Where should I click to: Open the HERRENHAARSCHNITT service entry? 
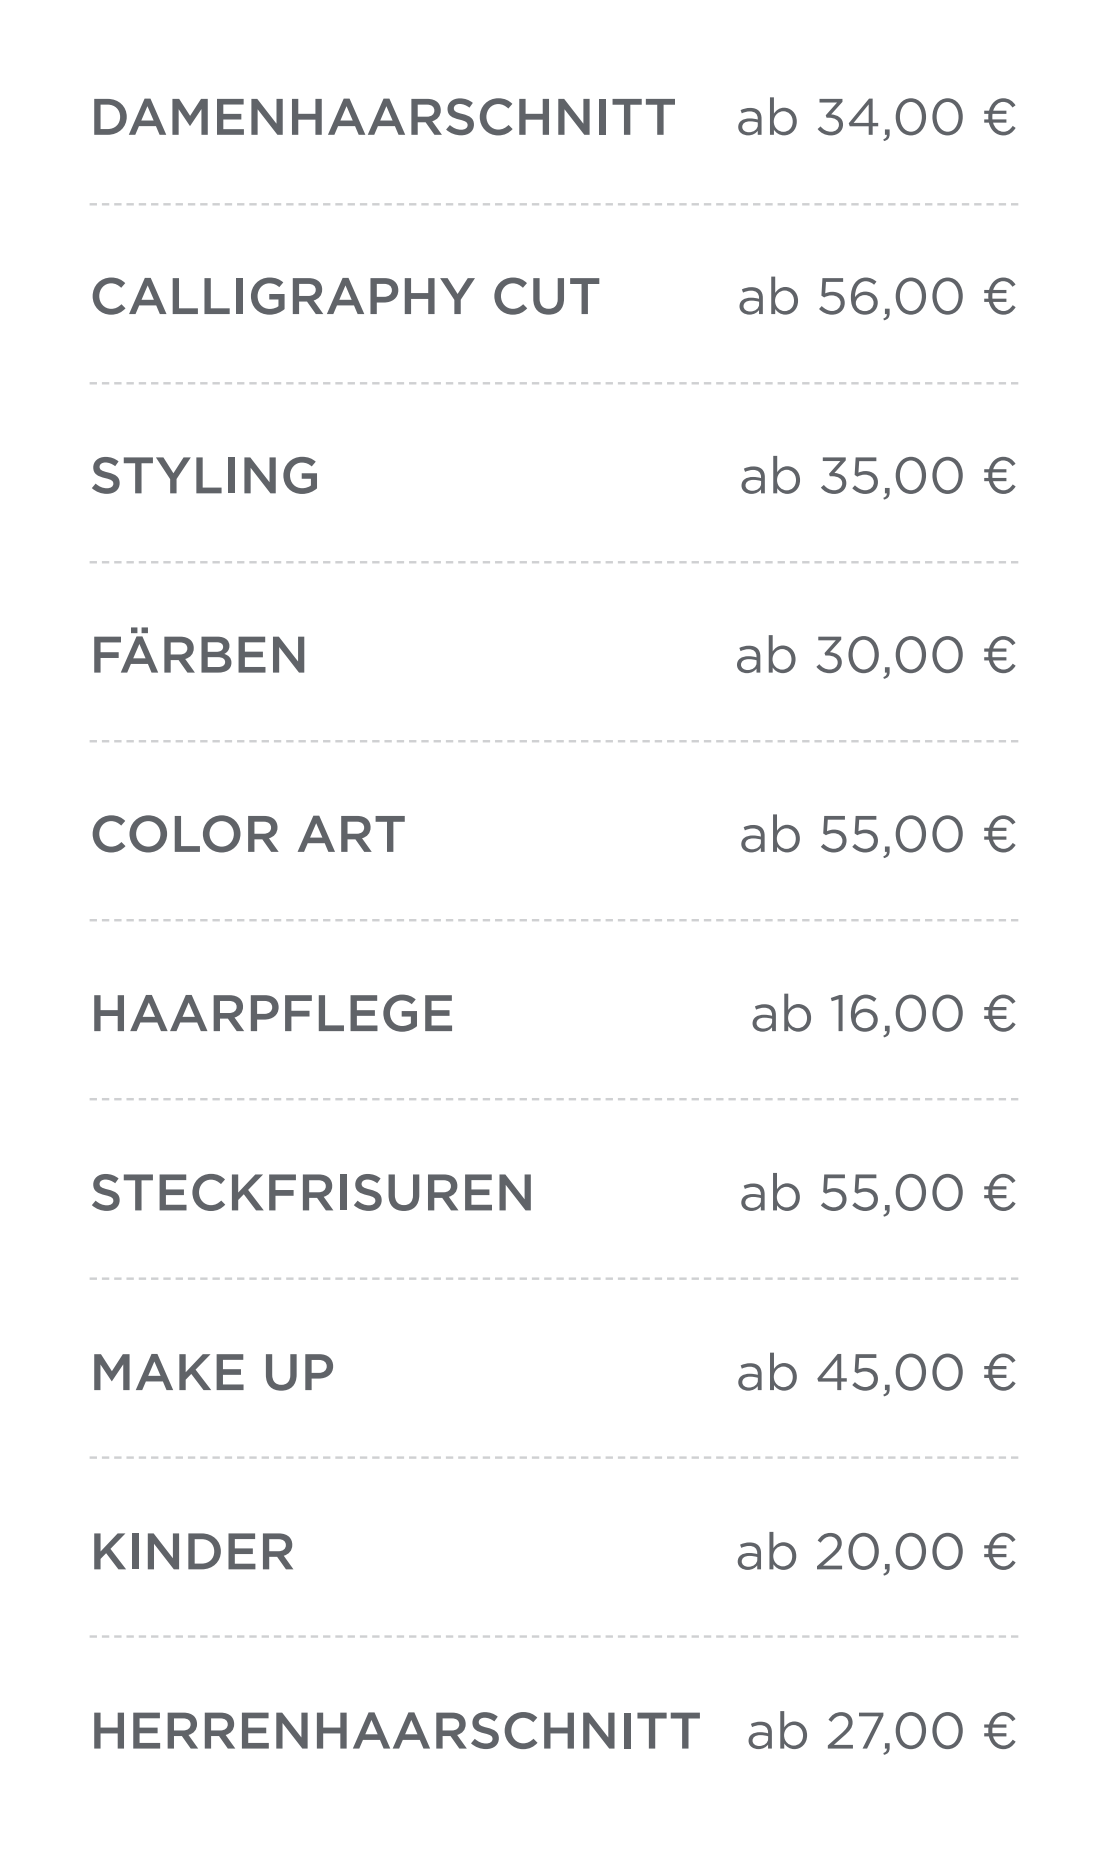[396, 1731]
